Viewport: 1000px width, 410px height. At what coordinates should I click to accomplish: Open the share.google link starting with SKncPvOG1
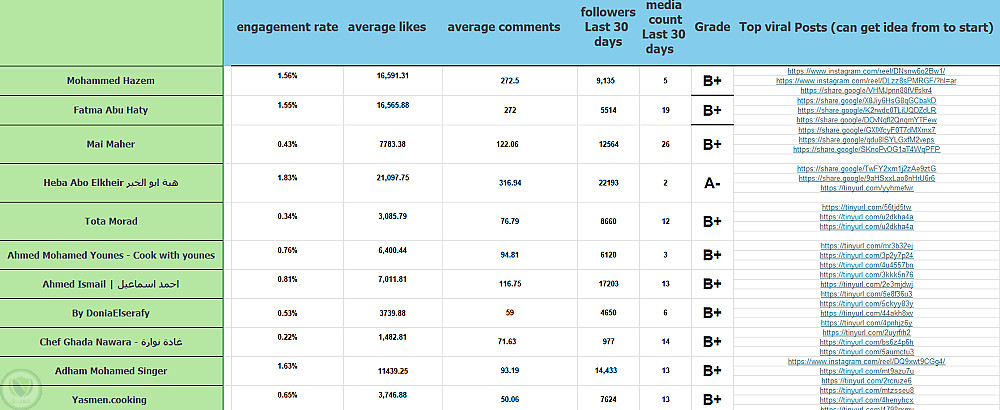click(866, 149)
